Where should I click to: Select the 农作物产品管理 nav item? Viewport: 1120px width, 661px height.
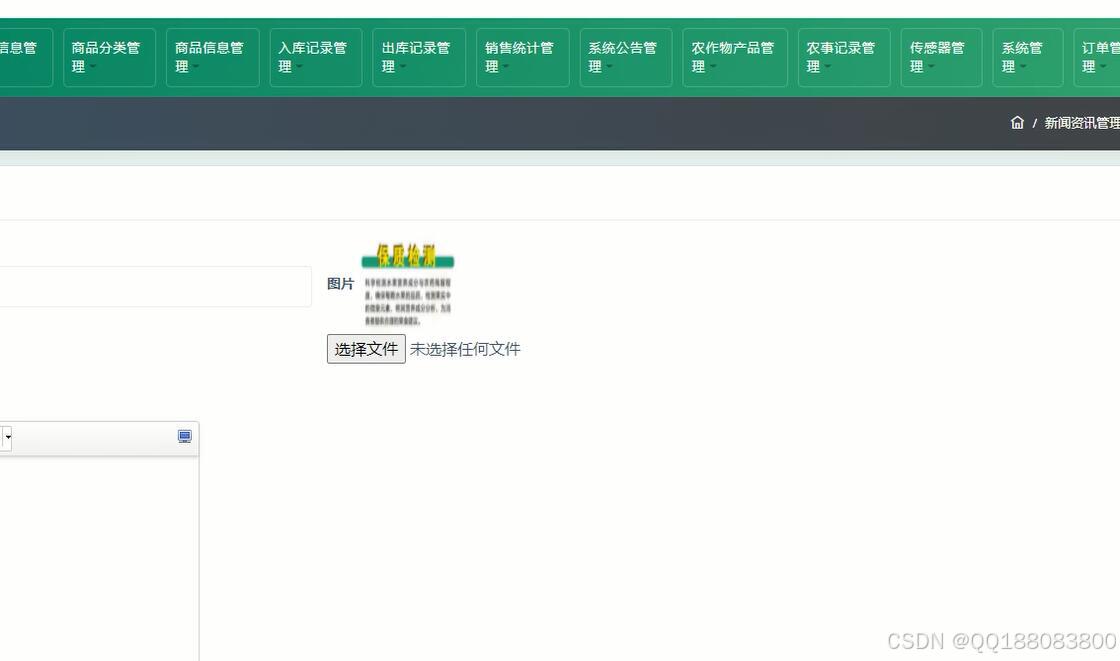(735, 57)
